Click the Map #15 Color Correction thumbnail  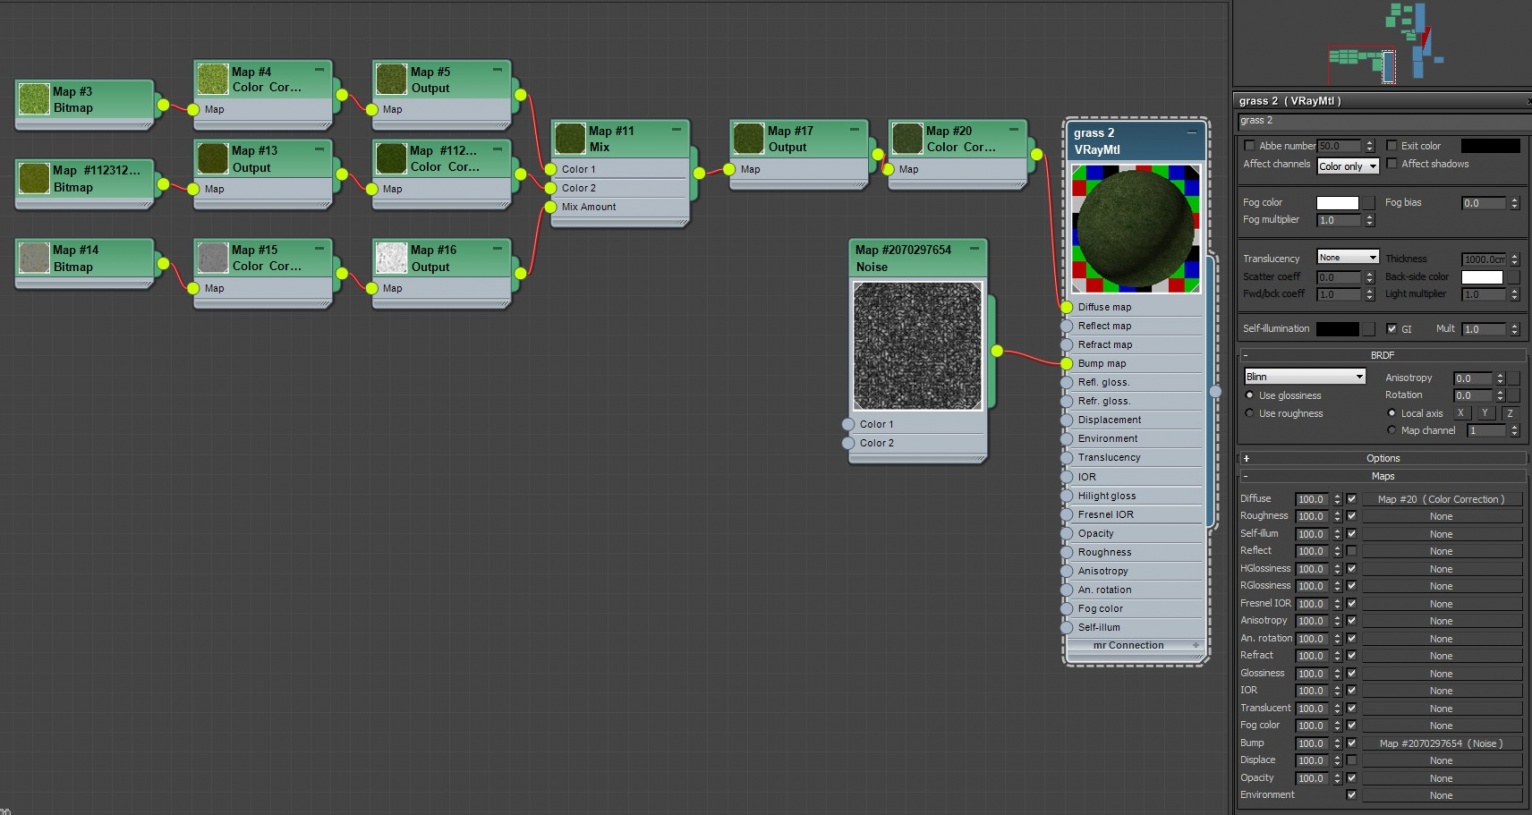click(212, 258)
